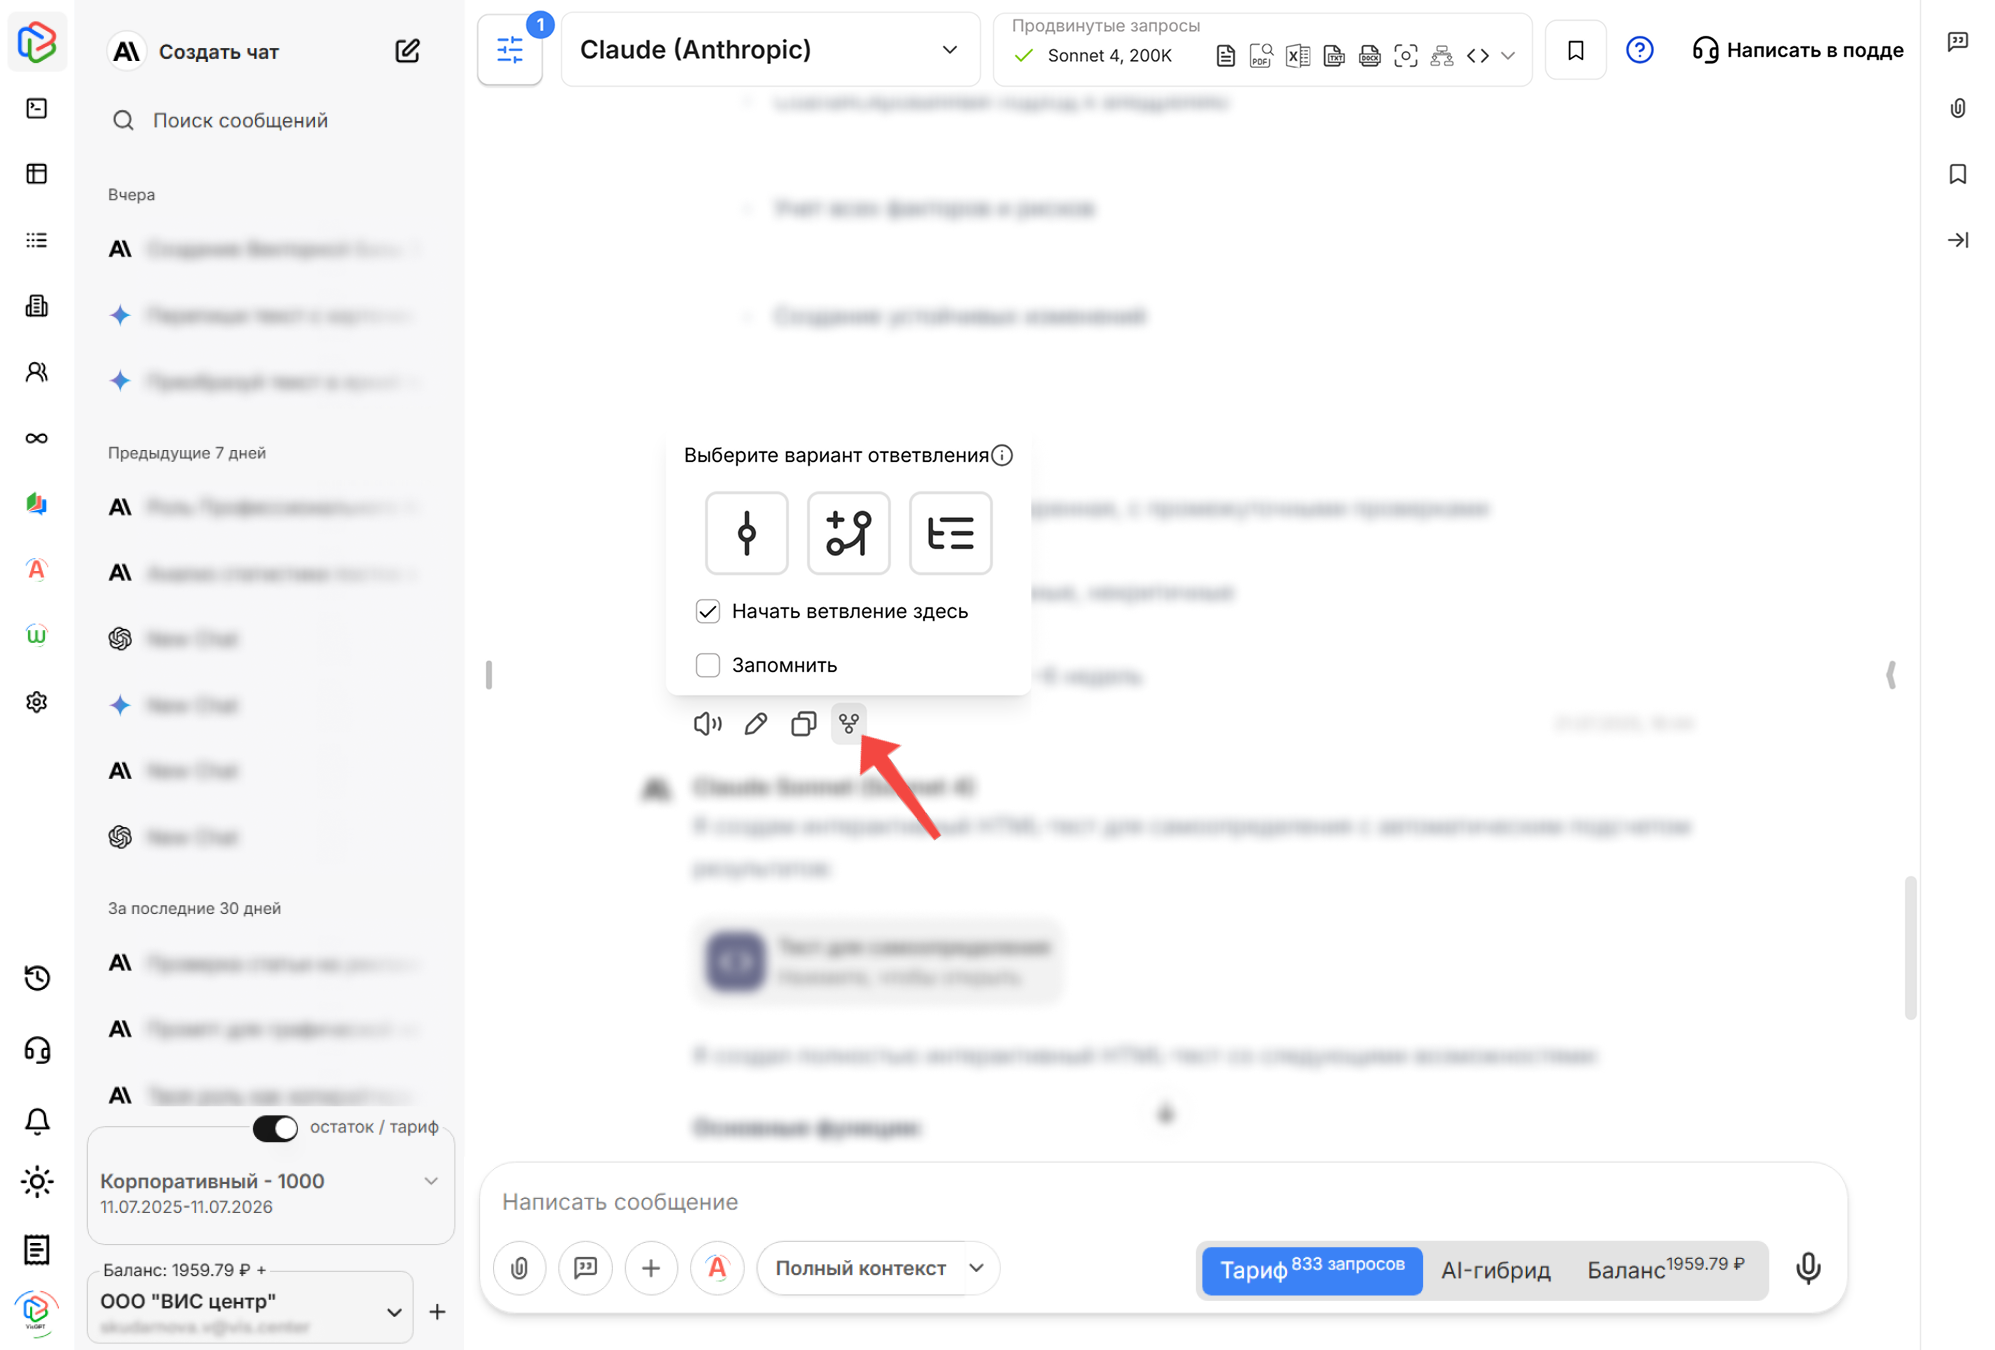Click the pencil edit message icon

(x=756, y=723)
